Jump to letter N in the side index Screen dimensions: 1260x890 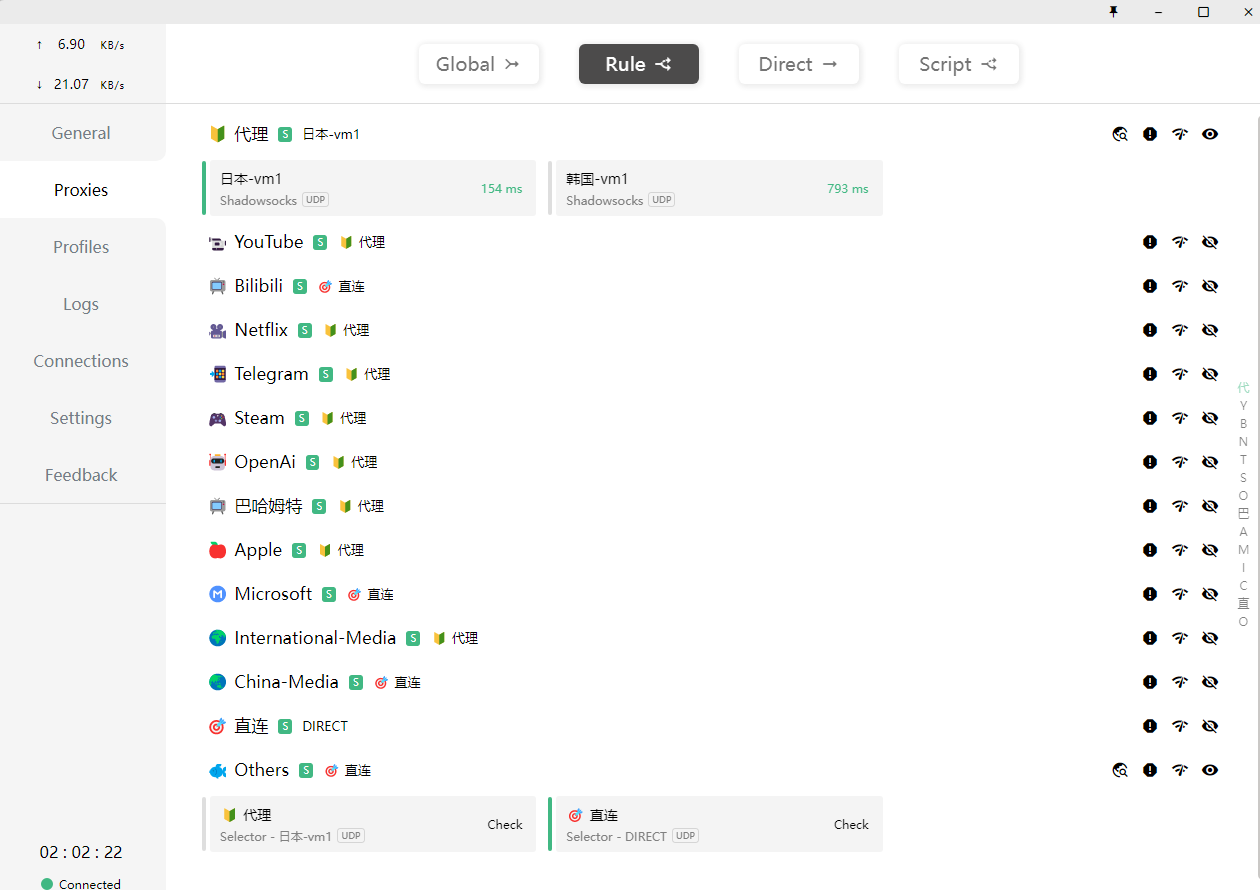coord(1243,442)
